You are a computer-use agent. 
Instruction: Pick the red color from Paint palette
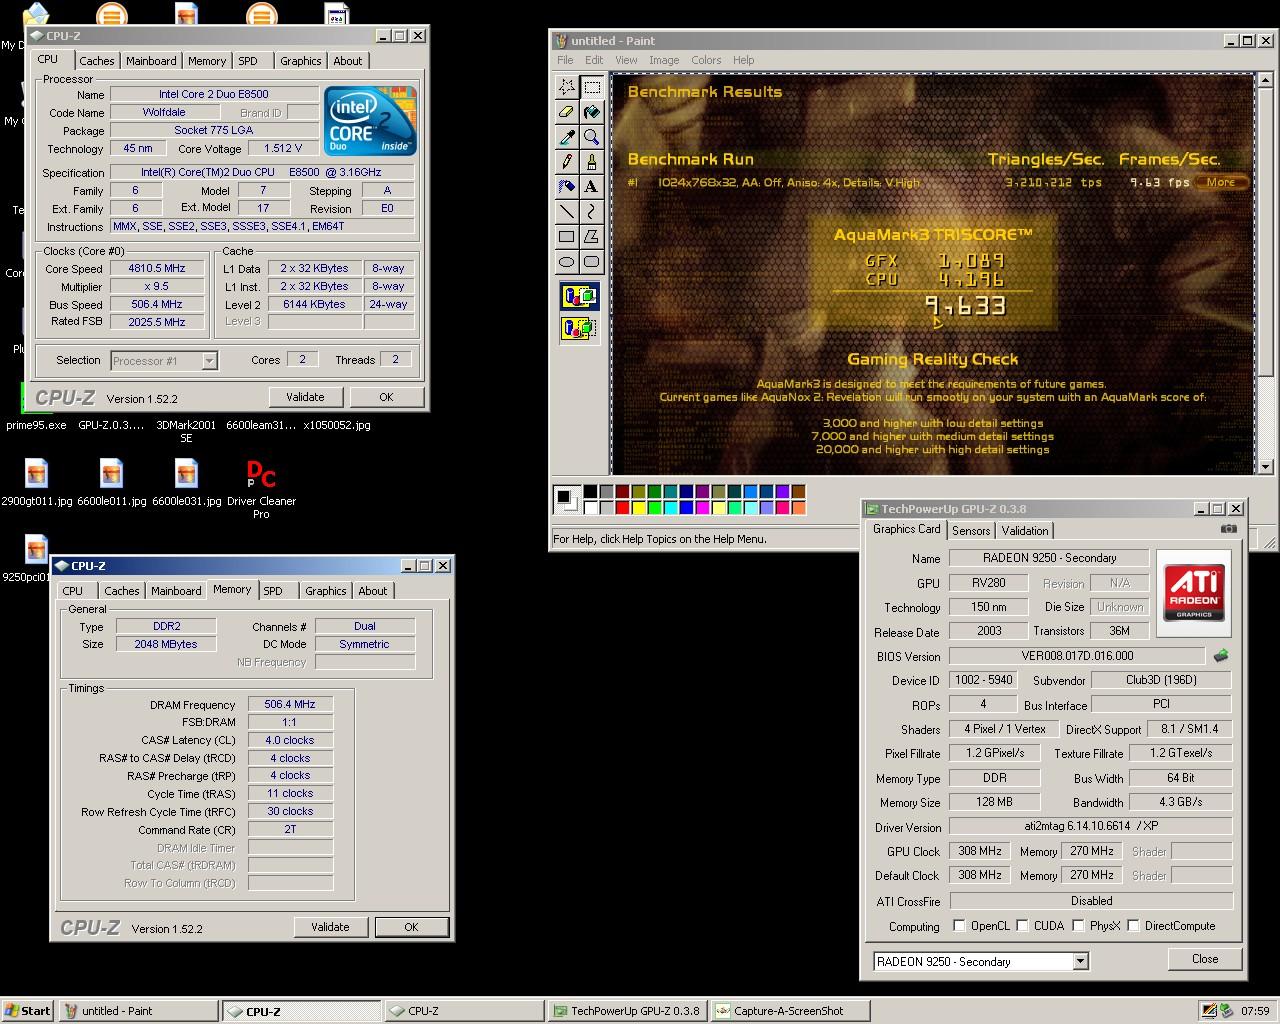622,507
